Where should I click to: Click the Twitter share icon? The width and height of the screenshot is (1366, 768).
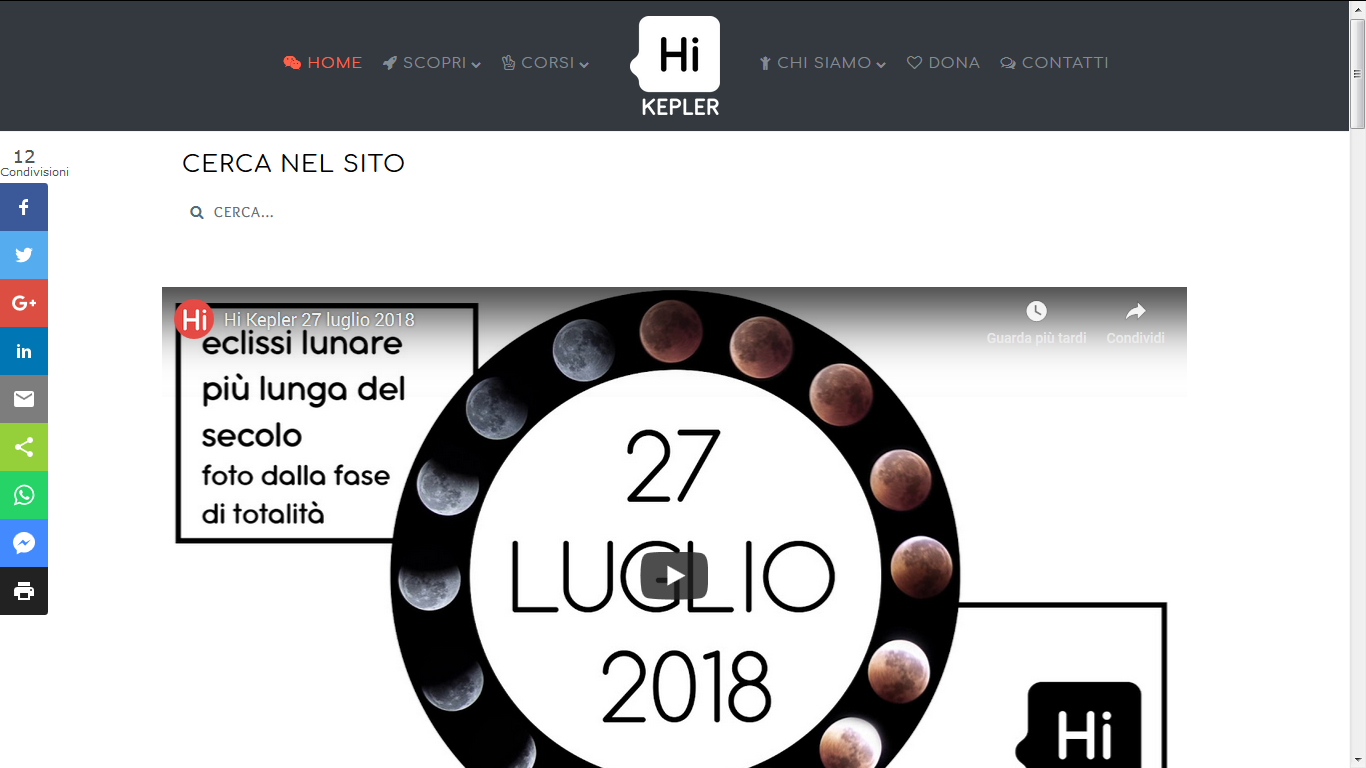pos(24,255)
